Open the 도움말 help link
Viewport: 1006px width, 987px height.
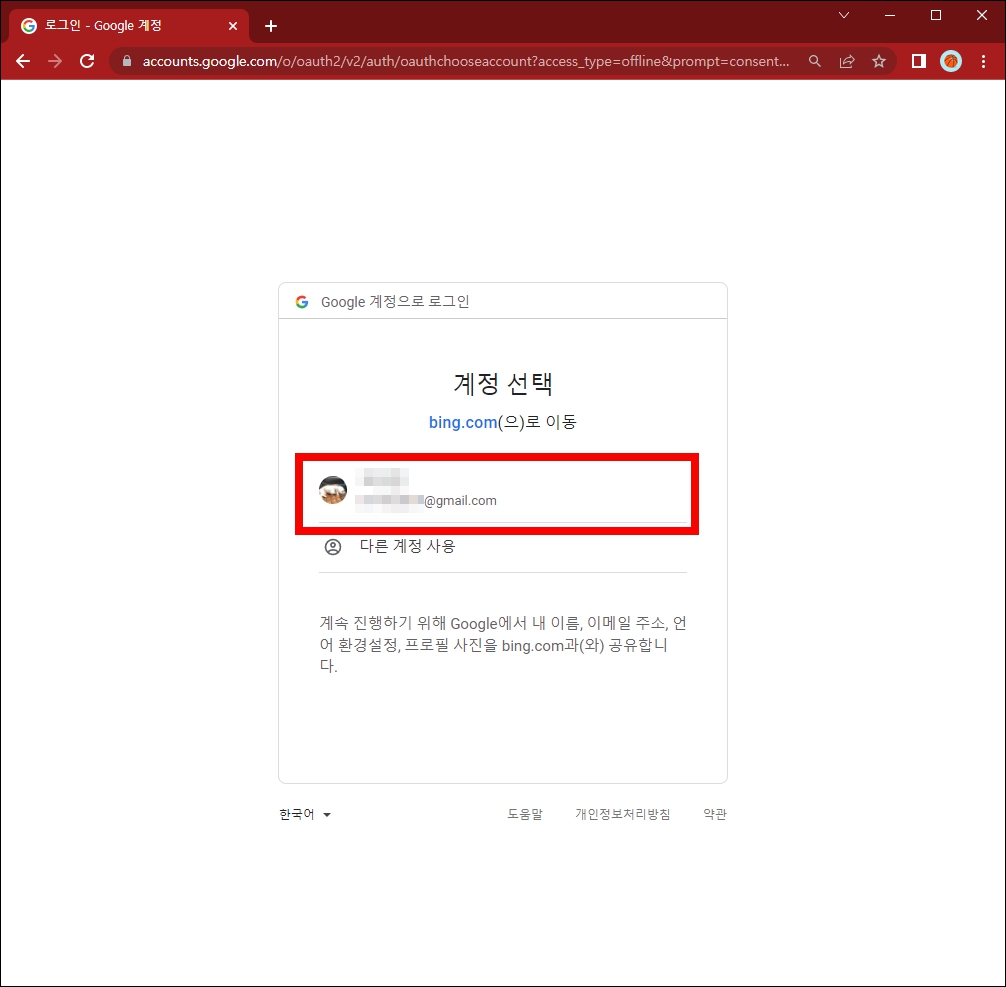click(x=525, y=814)
